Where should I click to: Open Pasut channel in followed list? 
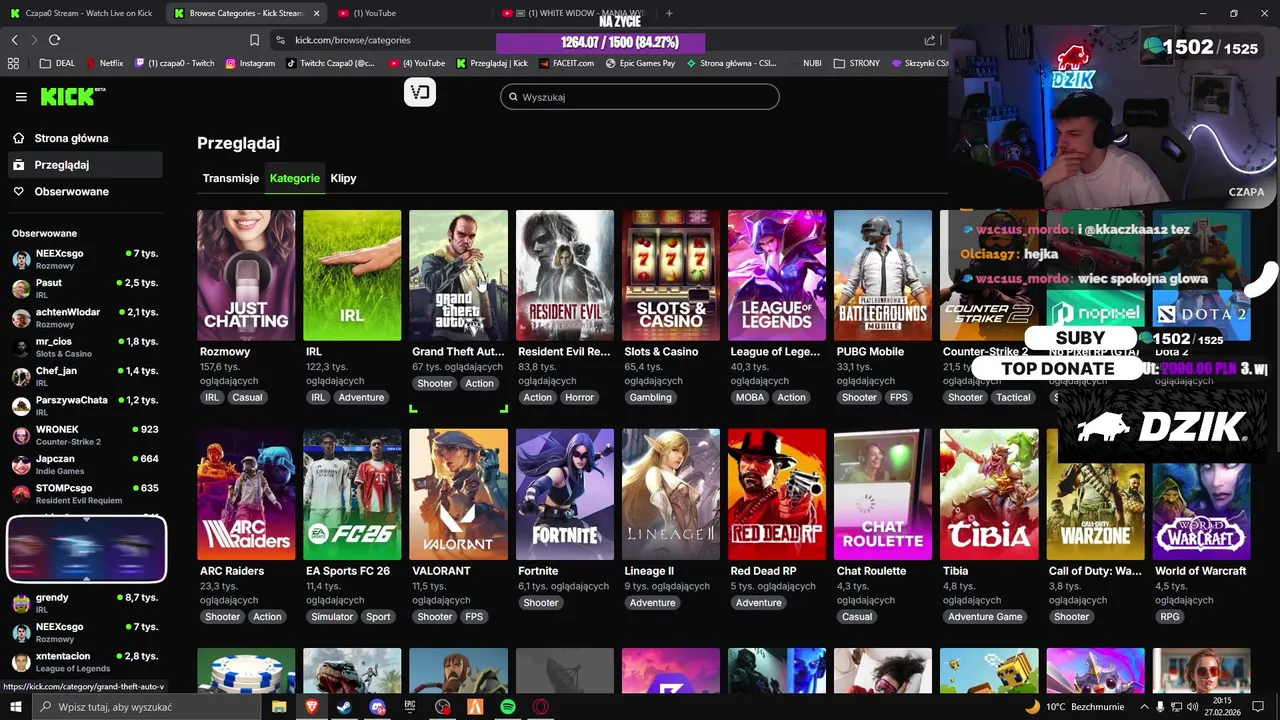(x=85, y=288)
